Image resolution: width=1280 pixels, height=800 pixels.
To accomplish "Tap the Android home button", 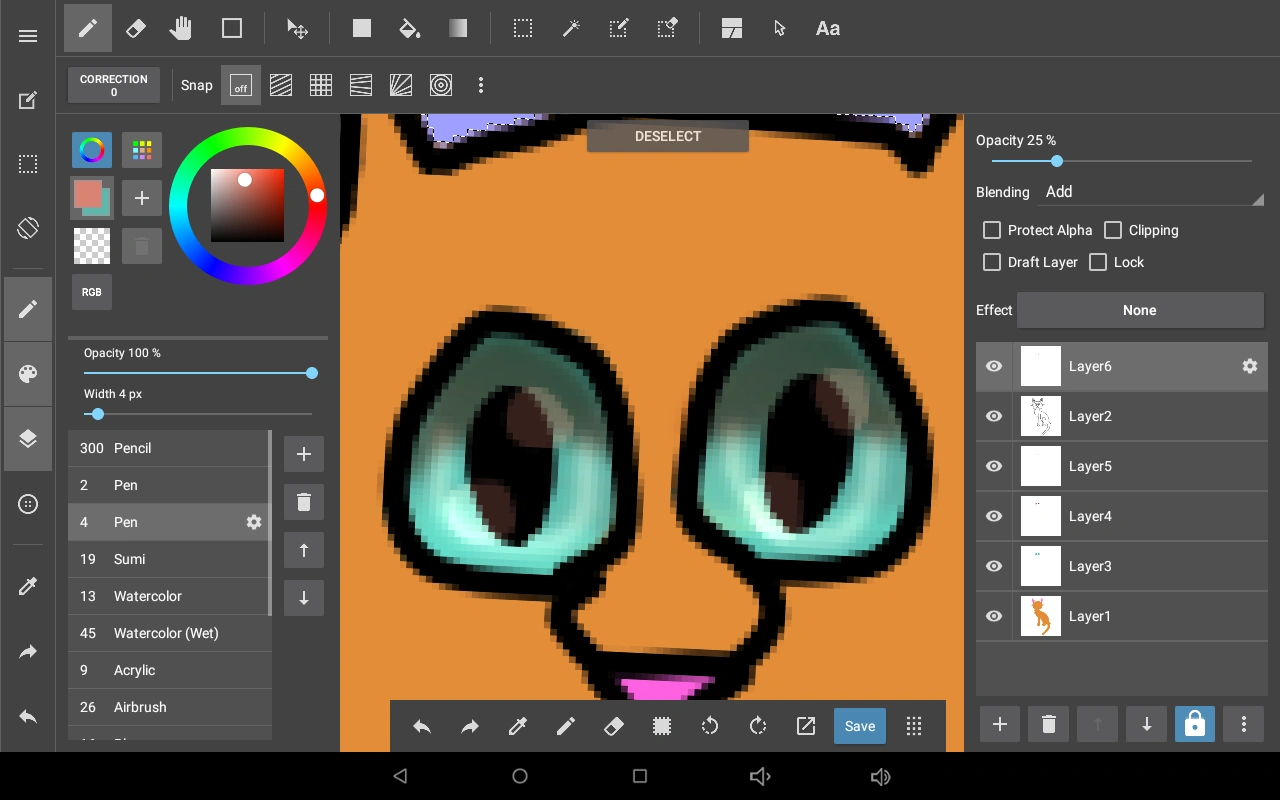I will pyautogui.click(x=520, y=776).
